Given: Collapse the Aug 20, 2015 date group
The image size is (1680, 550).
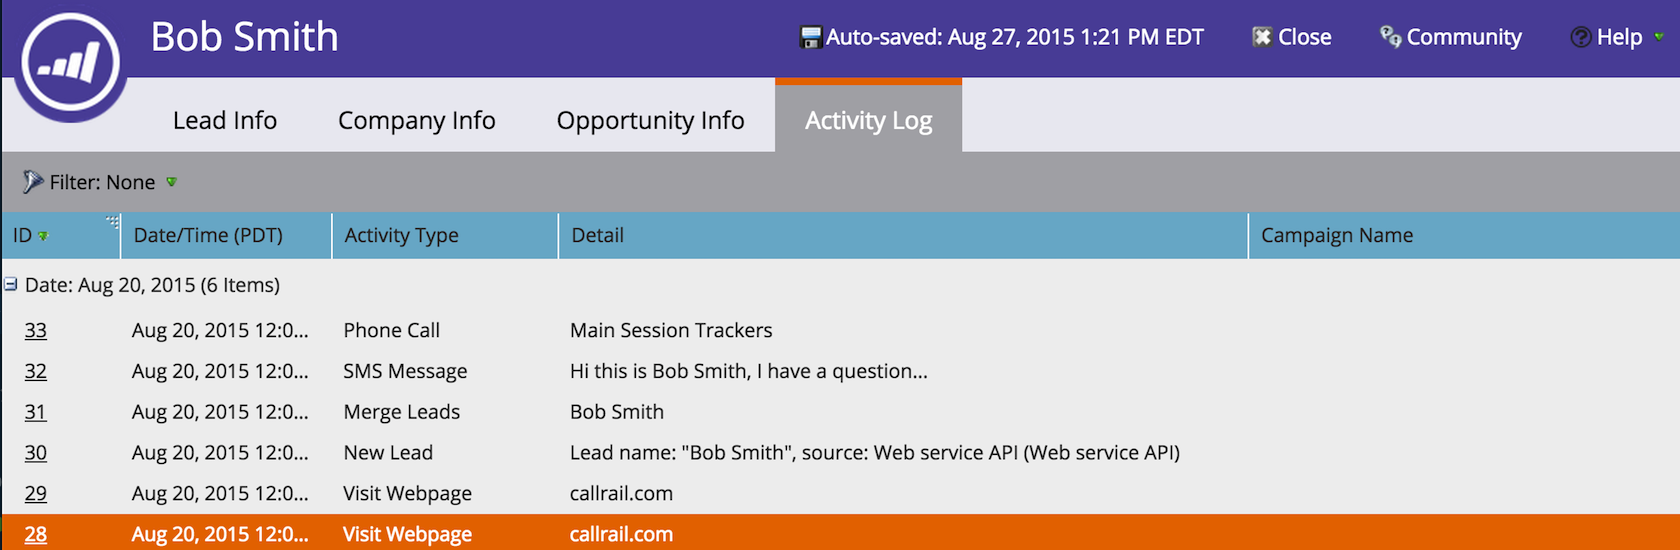Looking at the screenshot, I should [10, 285].
